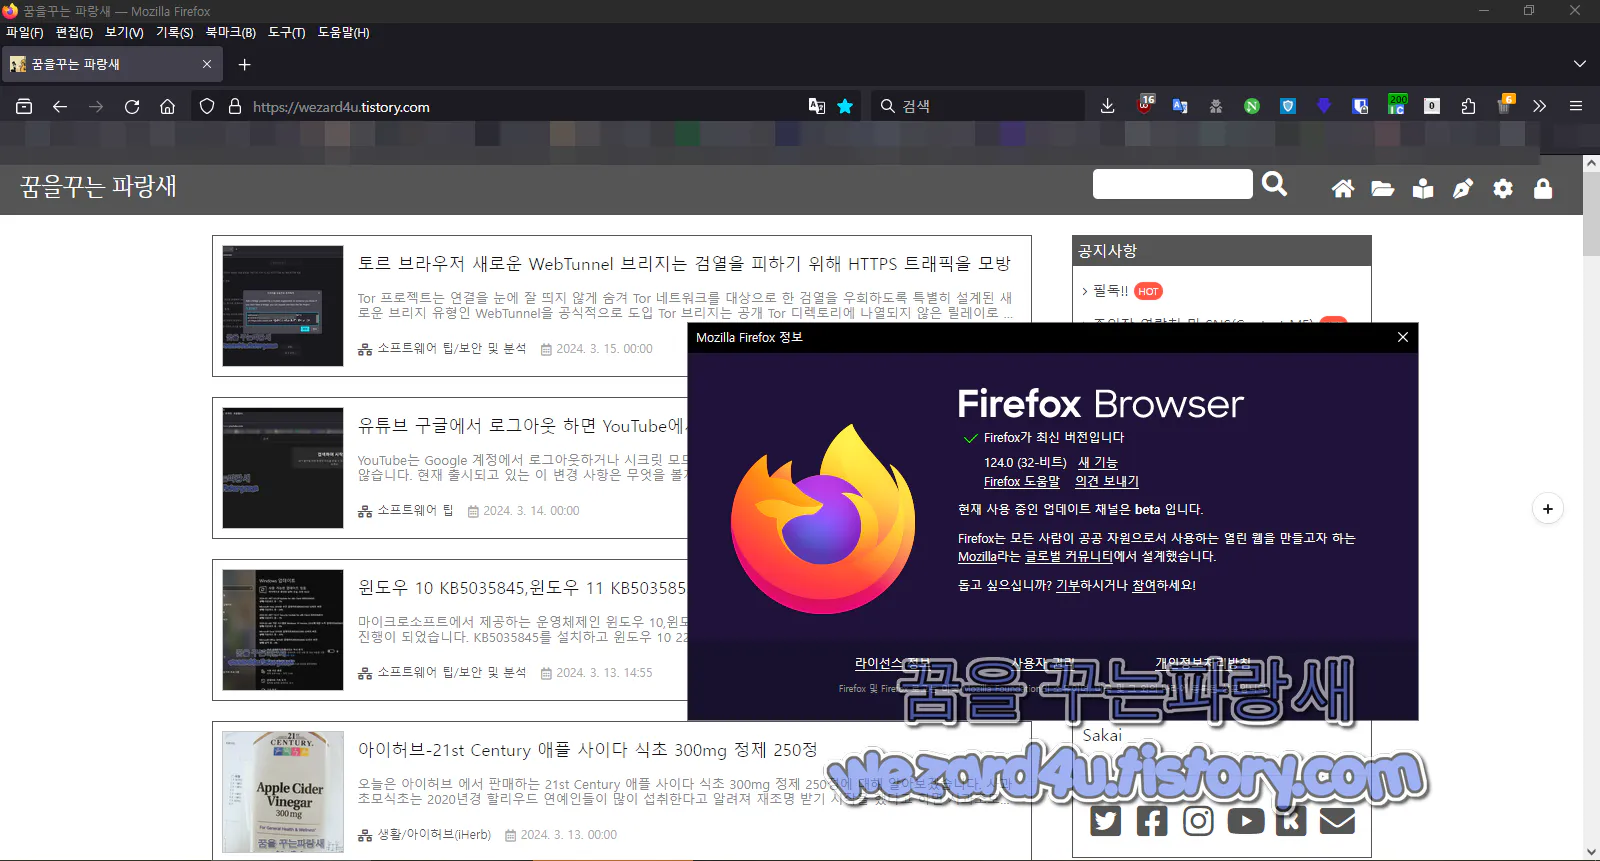Image resolution: width=1600 pixels, height=861 pixels.
Task: Open blog category folder icon
Action: tap(1383, 189)
